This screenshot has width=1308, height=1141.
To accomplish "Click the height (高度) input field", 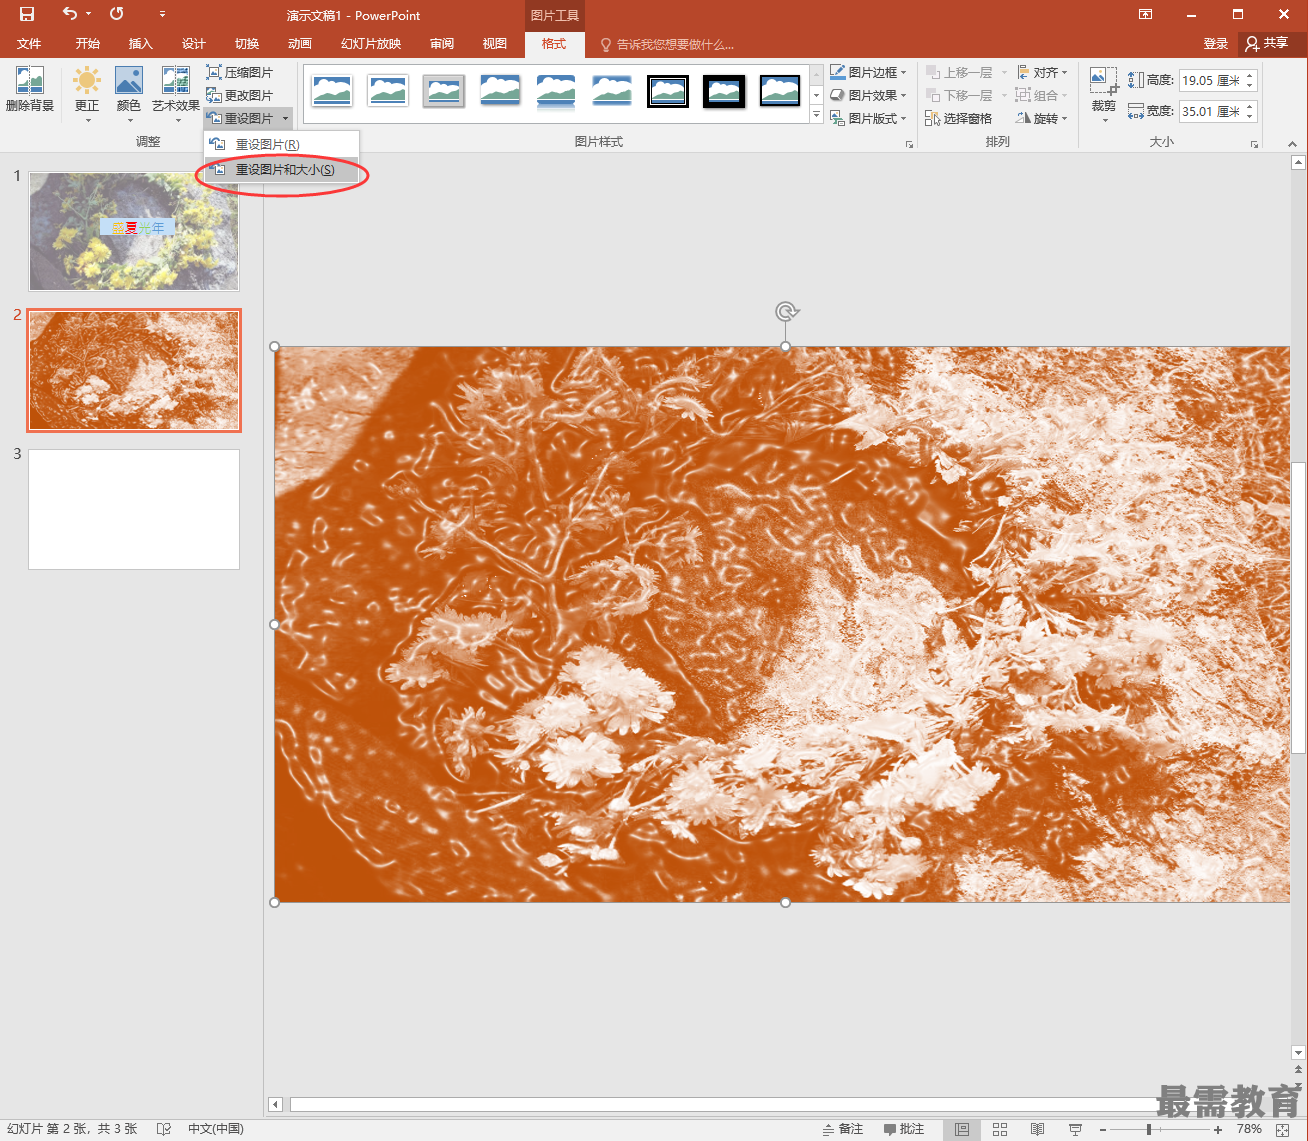I will click(x=1210, y=80).
